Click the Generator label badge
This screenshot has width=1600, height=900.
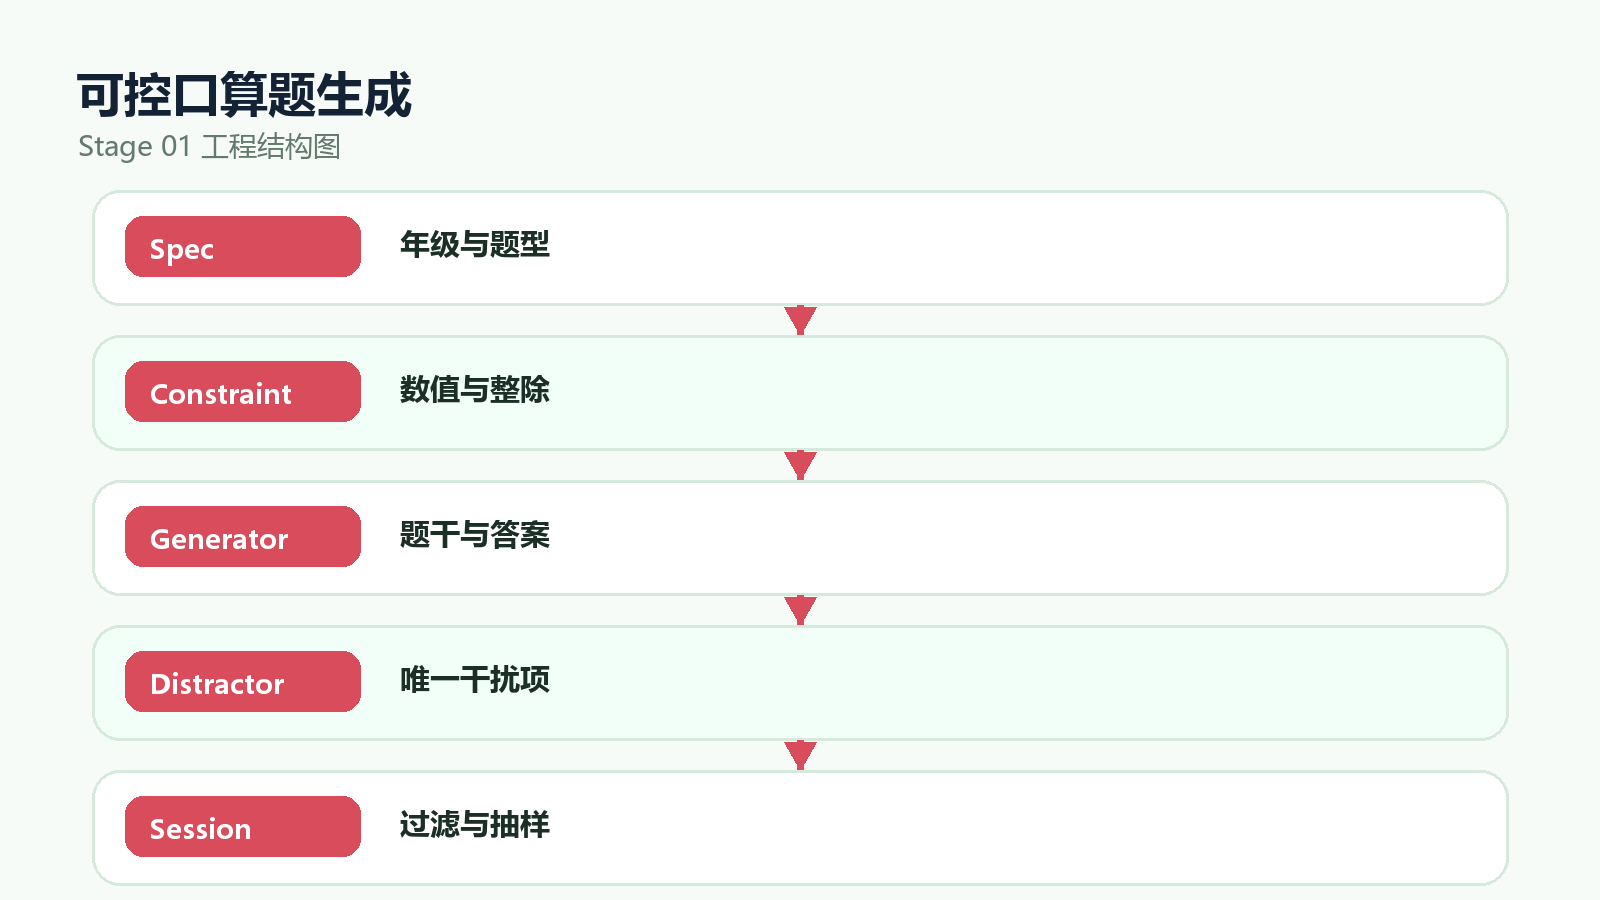(x=243, y=537)
